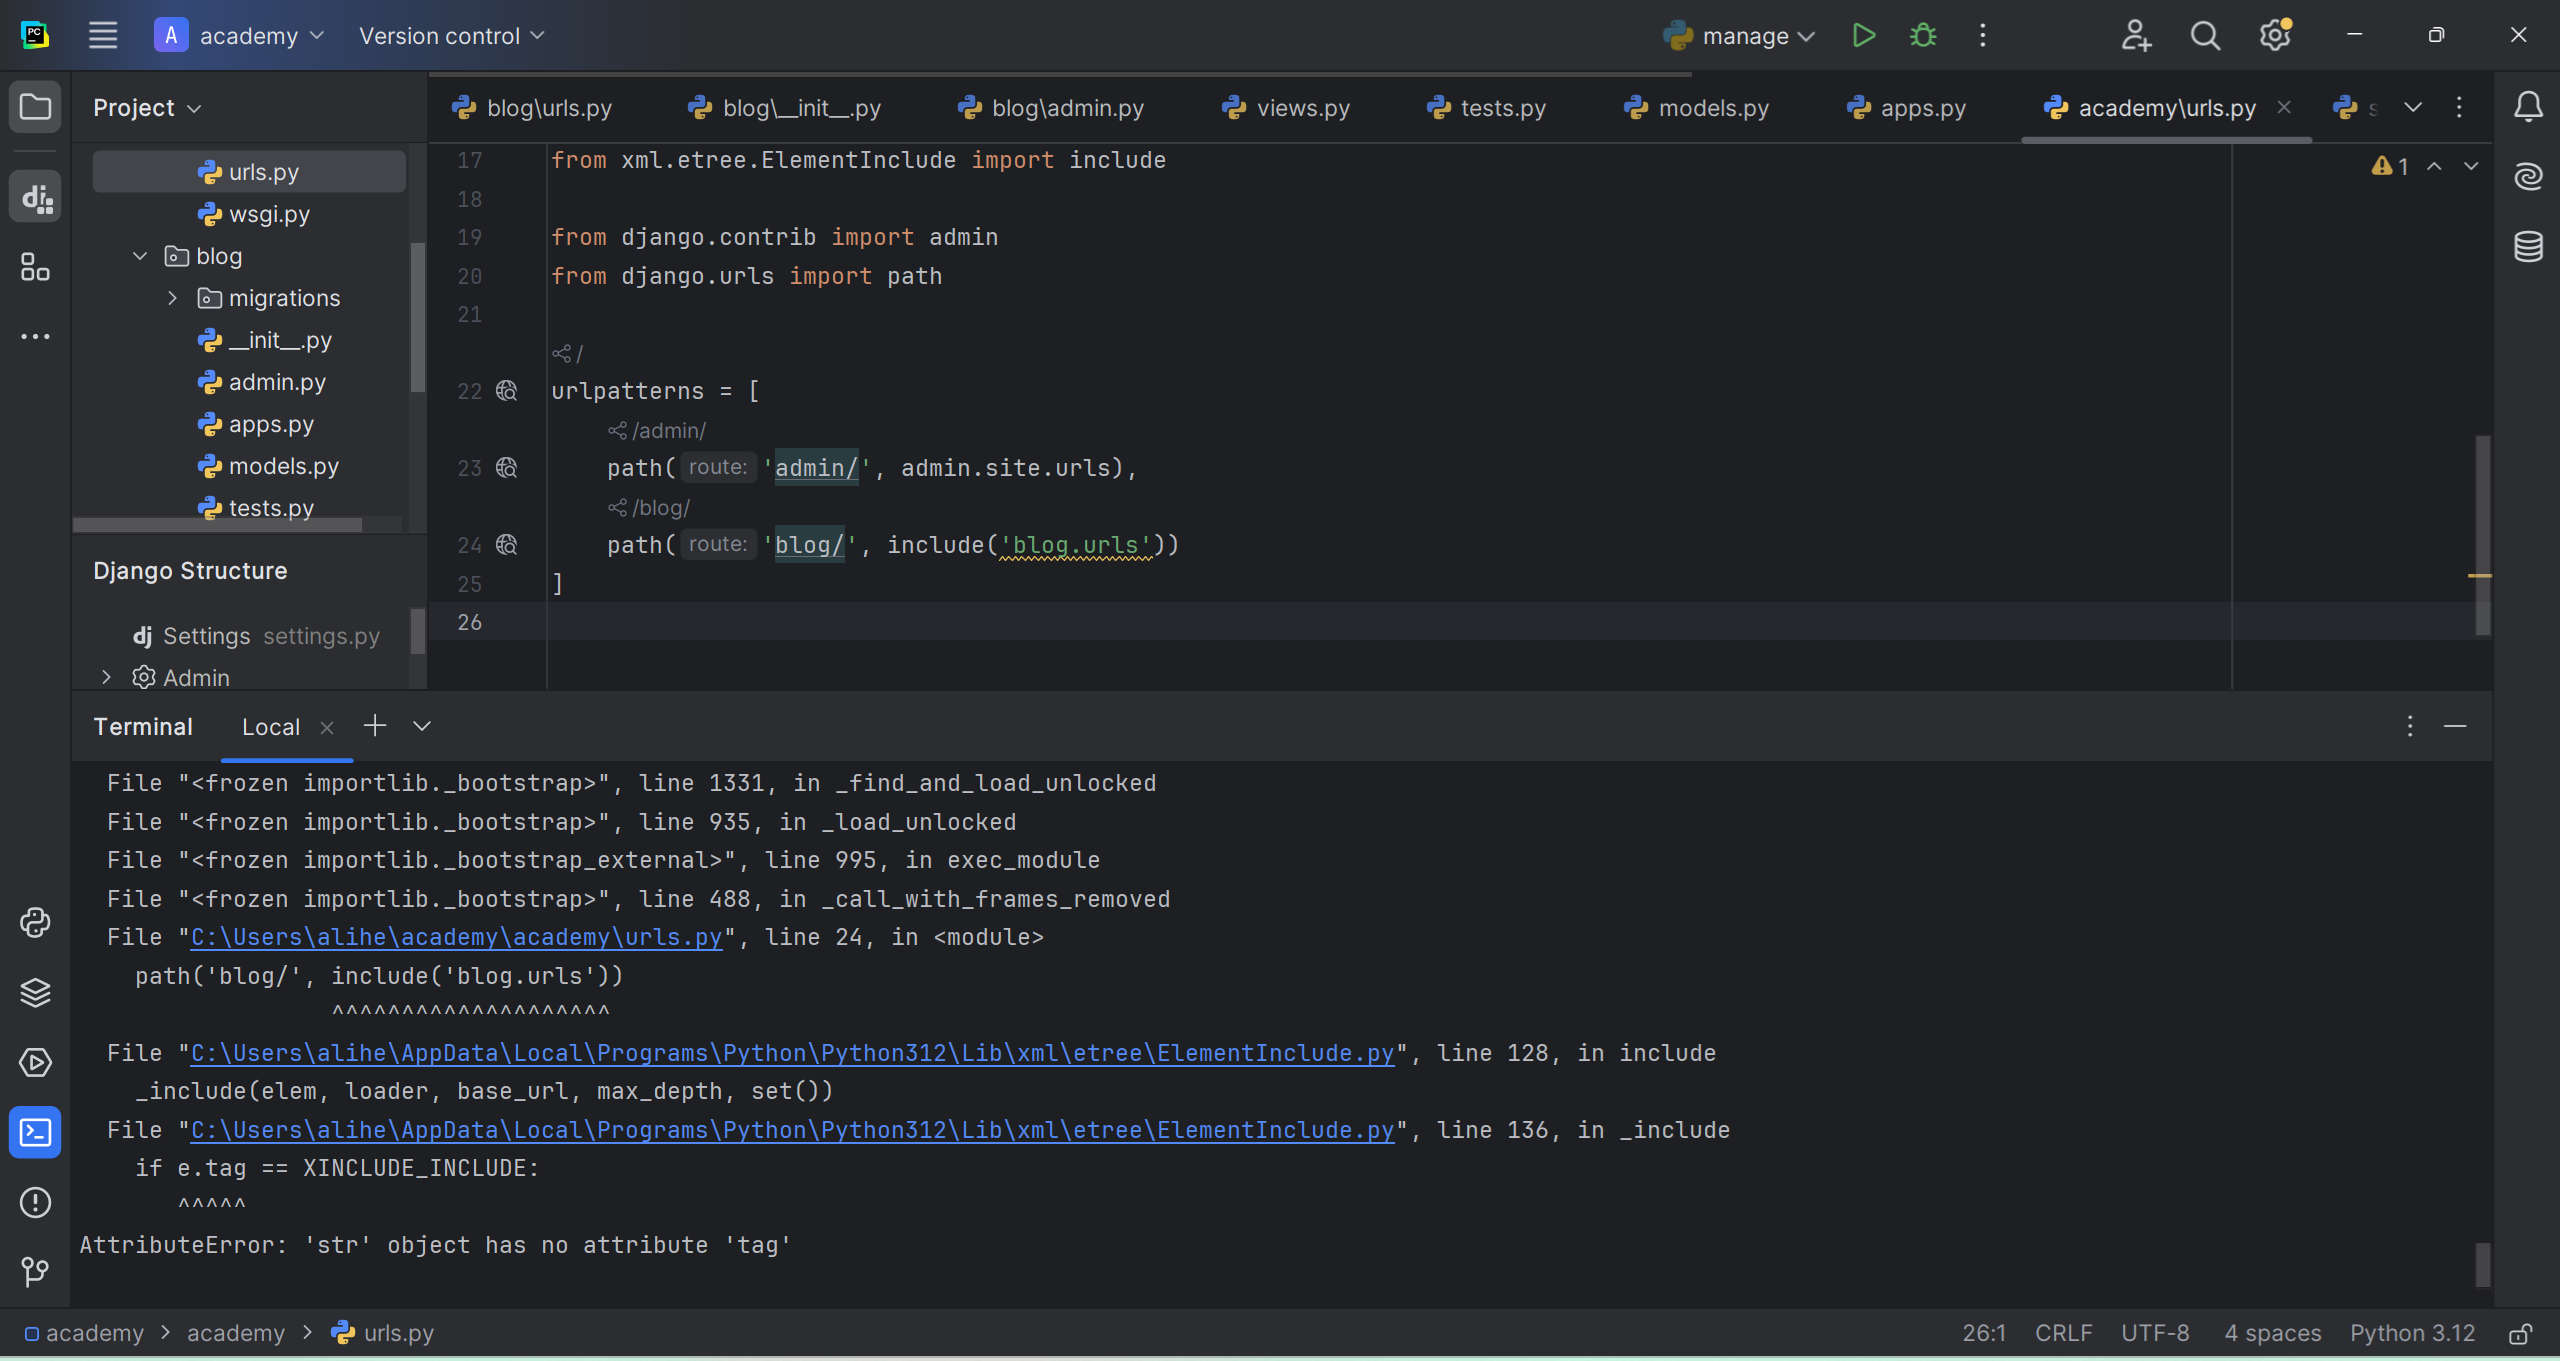The image size is (2560, 1361).
Task: Switch to models.py tab
Action: 1696,108
